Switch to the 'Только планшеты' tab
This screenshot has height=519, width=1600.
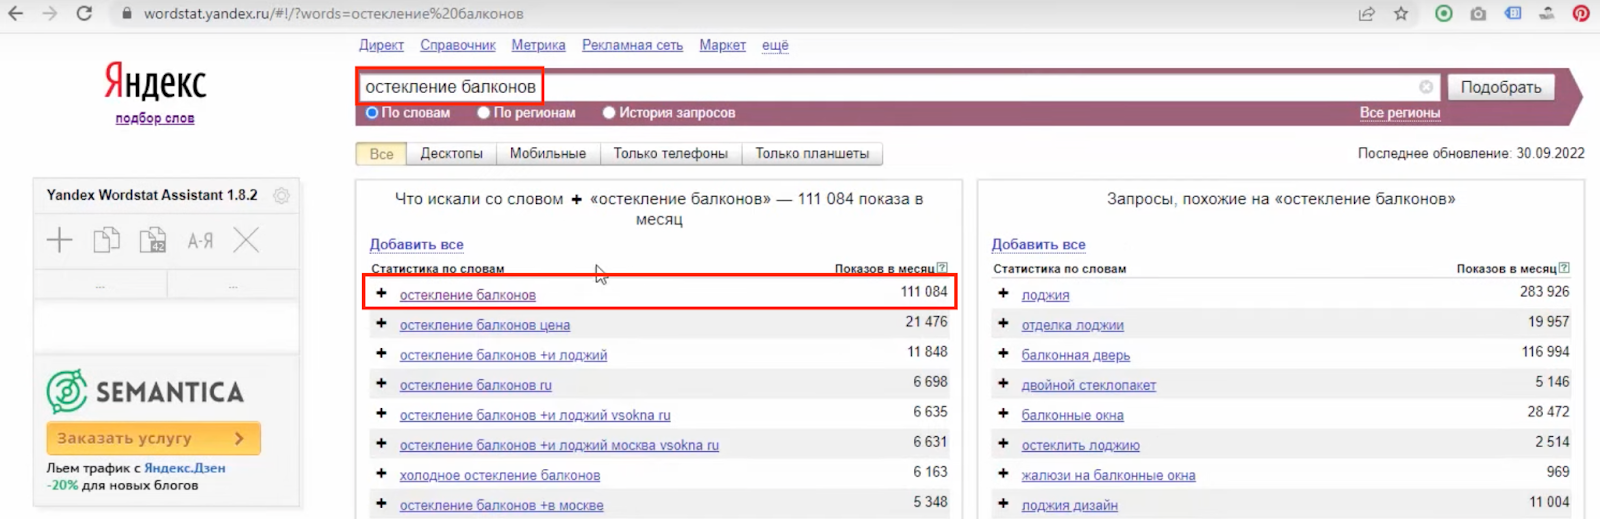(812, 154)
